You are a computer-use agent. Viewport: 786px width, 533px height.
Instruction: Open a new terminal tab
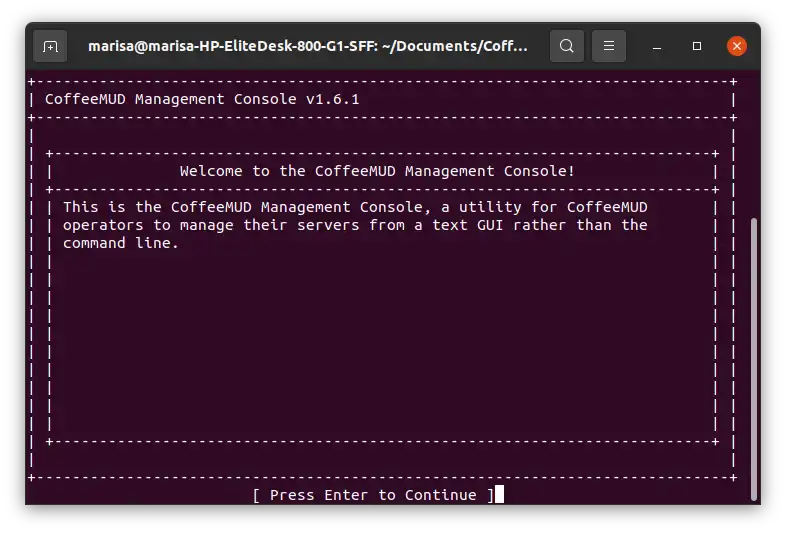pos(51,46)
